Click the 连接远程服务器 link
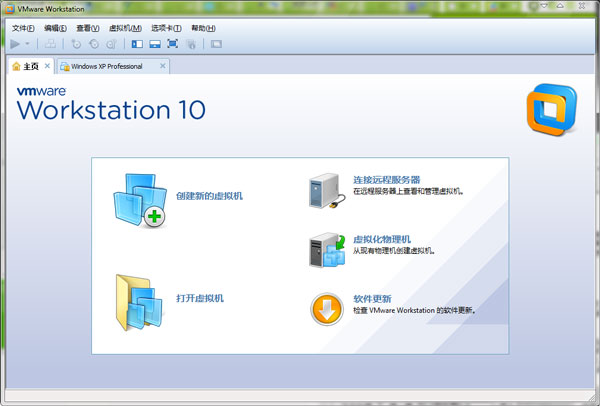The width and height of the screenshot is (600, 406). coord(386,180)
